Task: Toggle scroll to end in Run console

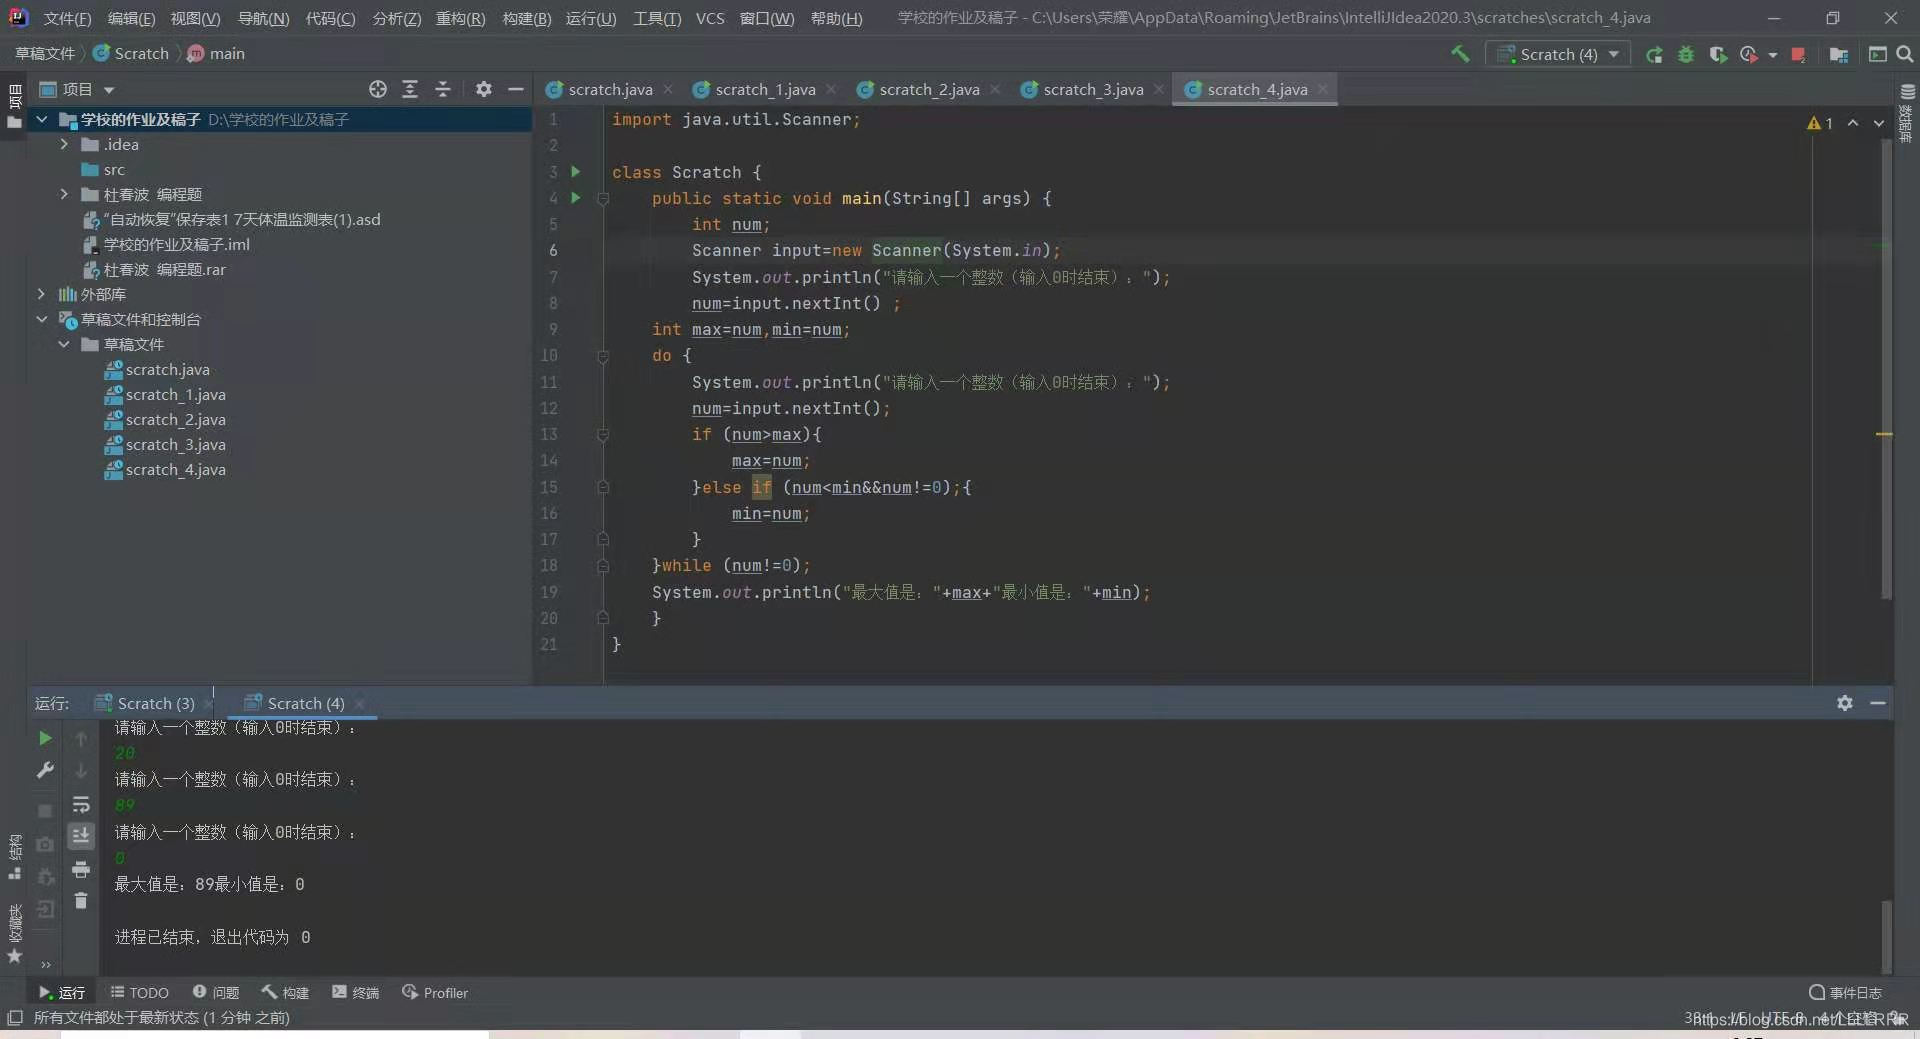Action: tap(81, 835)
